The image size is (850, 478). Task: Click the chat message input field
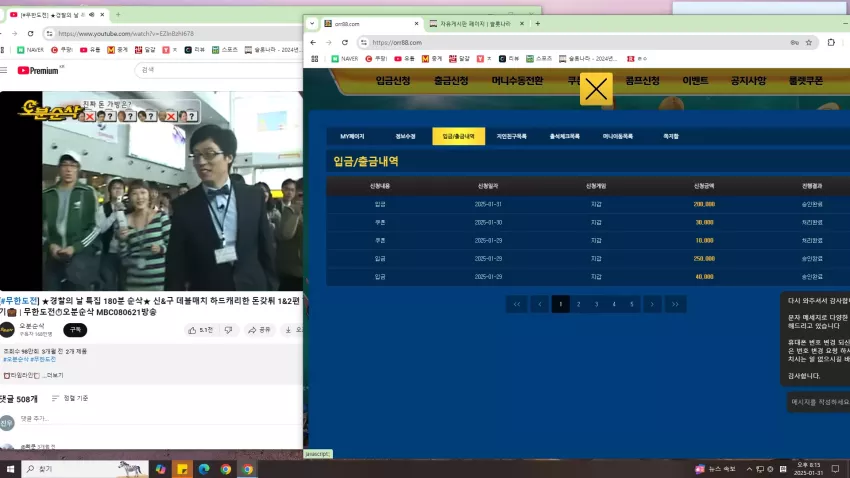coord(819,402)
